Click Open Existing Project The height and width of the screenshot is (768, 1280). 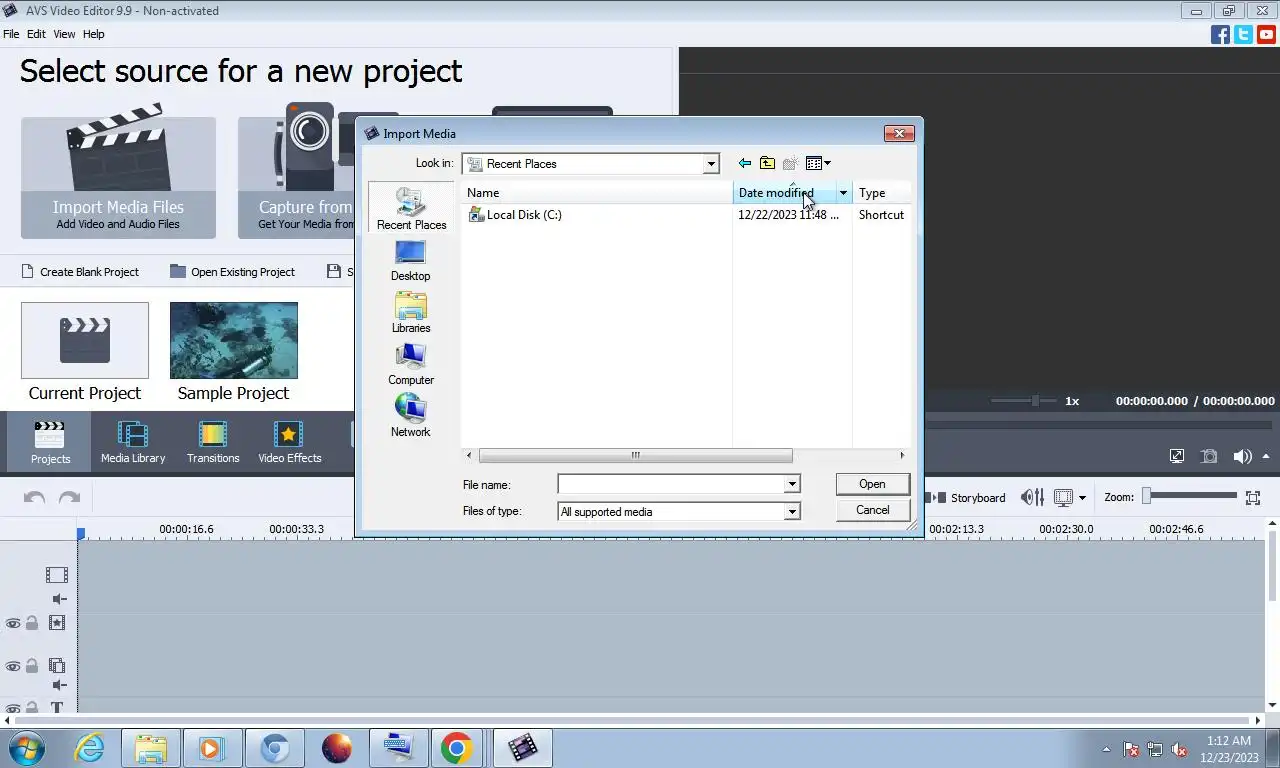point(232,272)
